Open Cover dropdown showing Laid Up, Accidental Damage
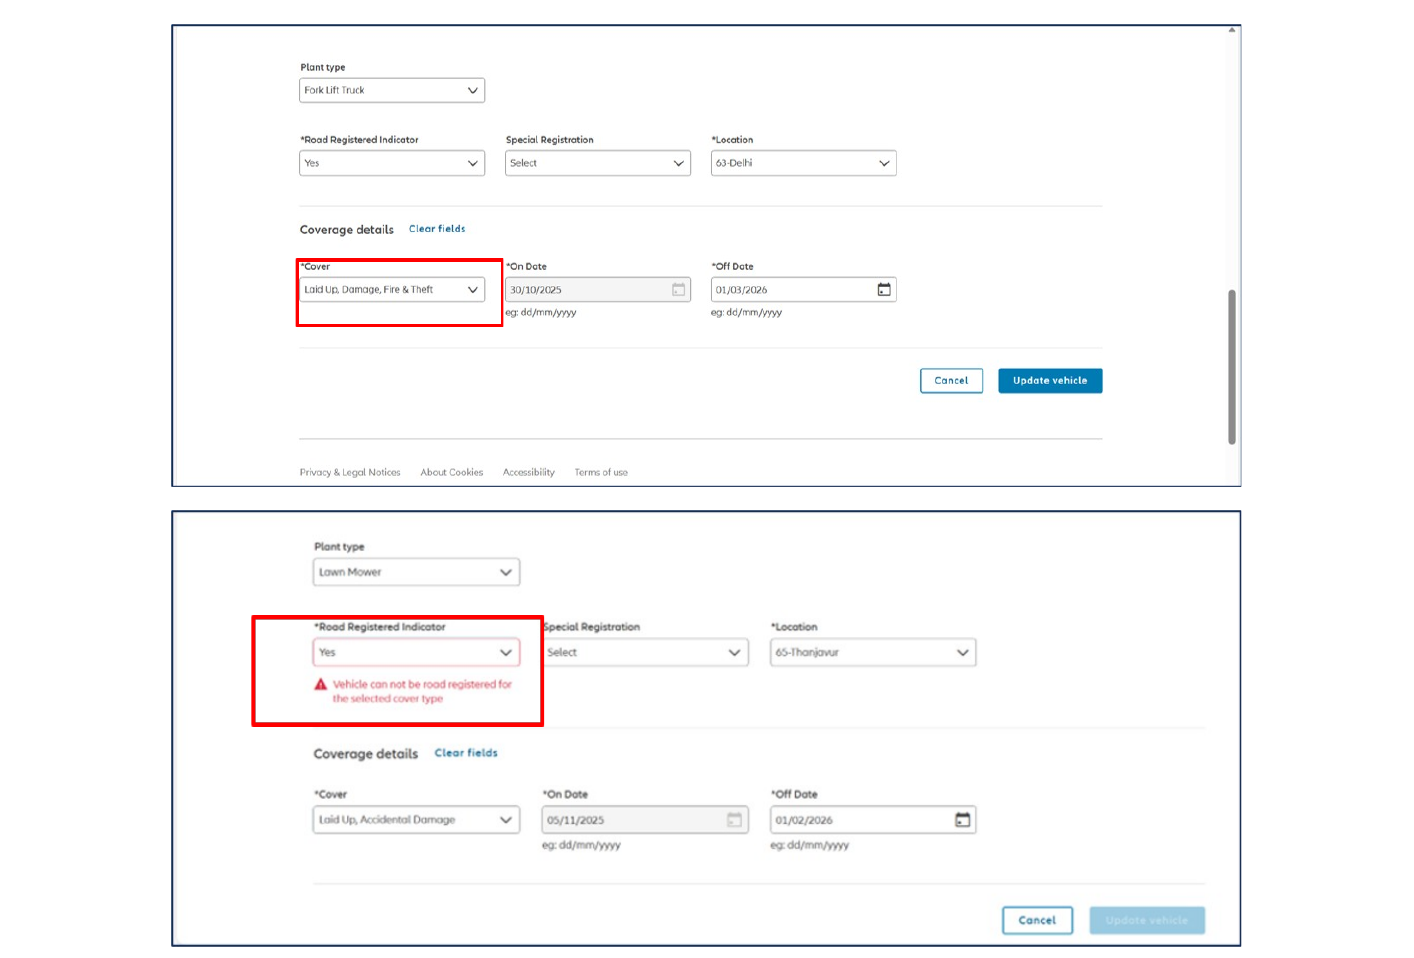The image size is (1414, 958). (416, 820)
